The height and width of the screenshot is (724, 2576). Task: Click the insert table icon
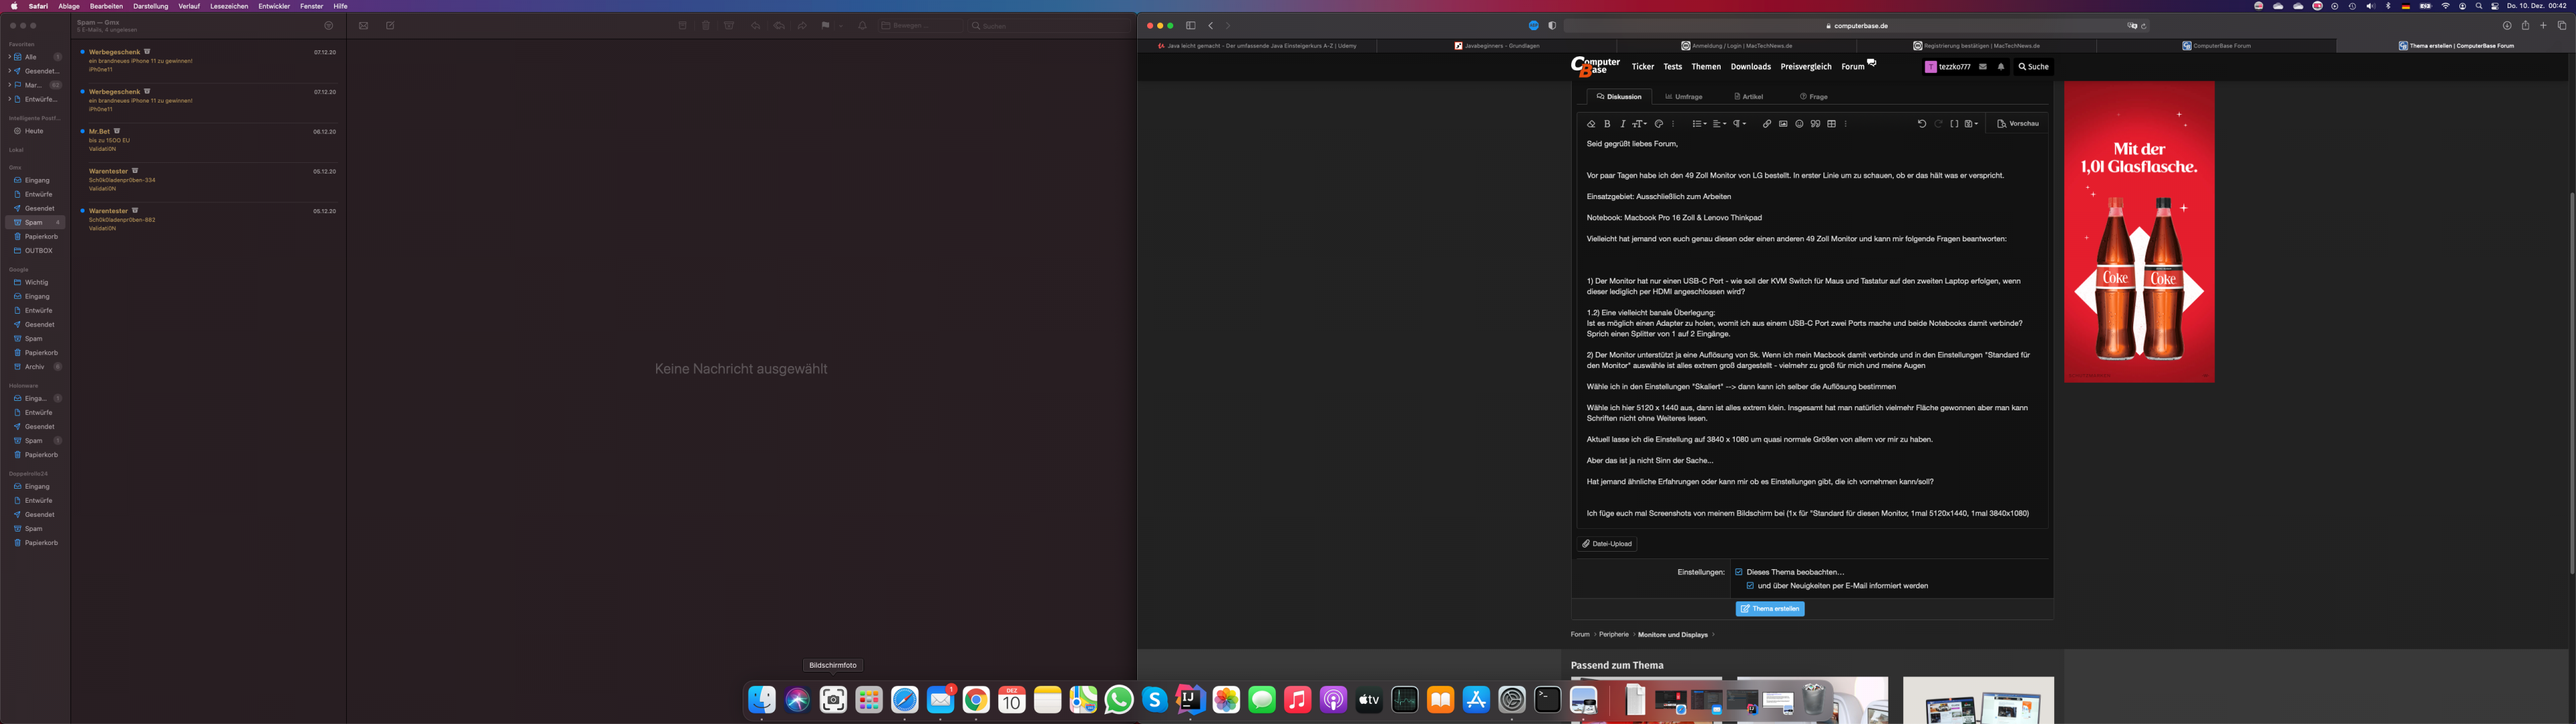1831,124
